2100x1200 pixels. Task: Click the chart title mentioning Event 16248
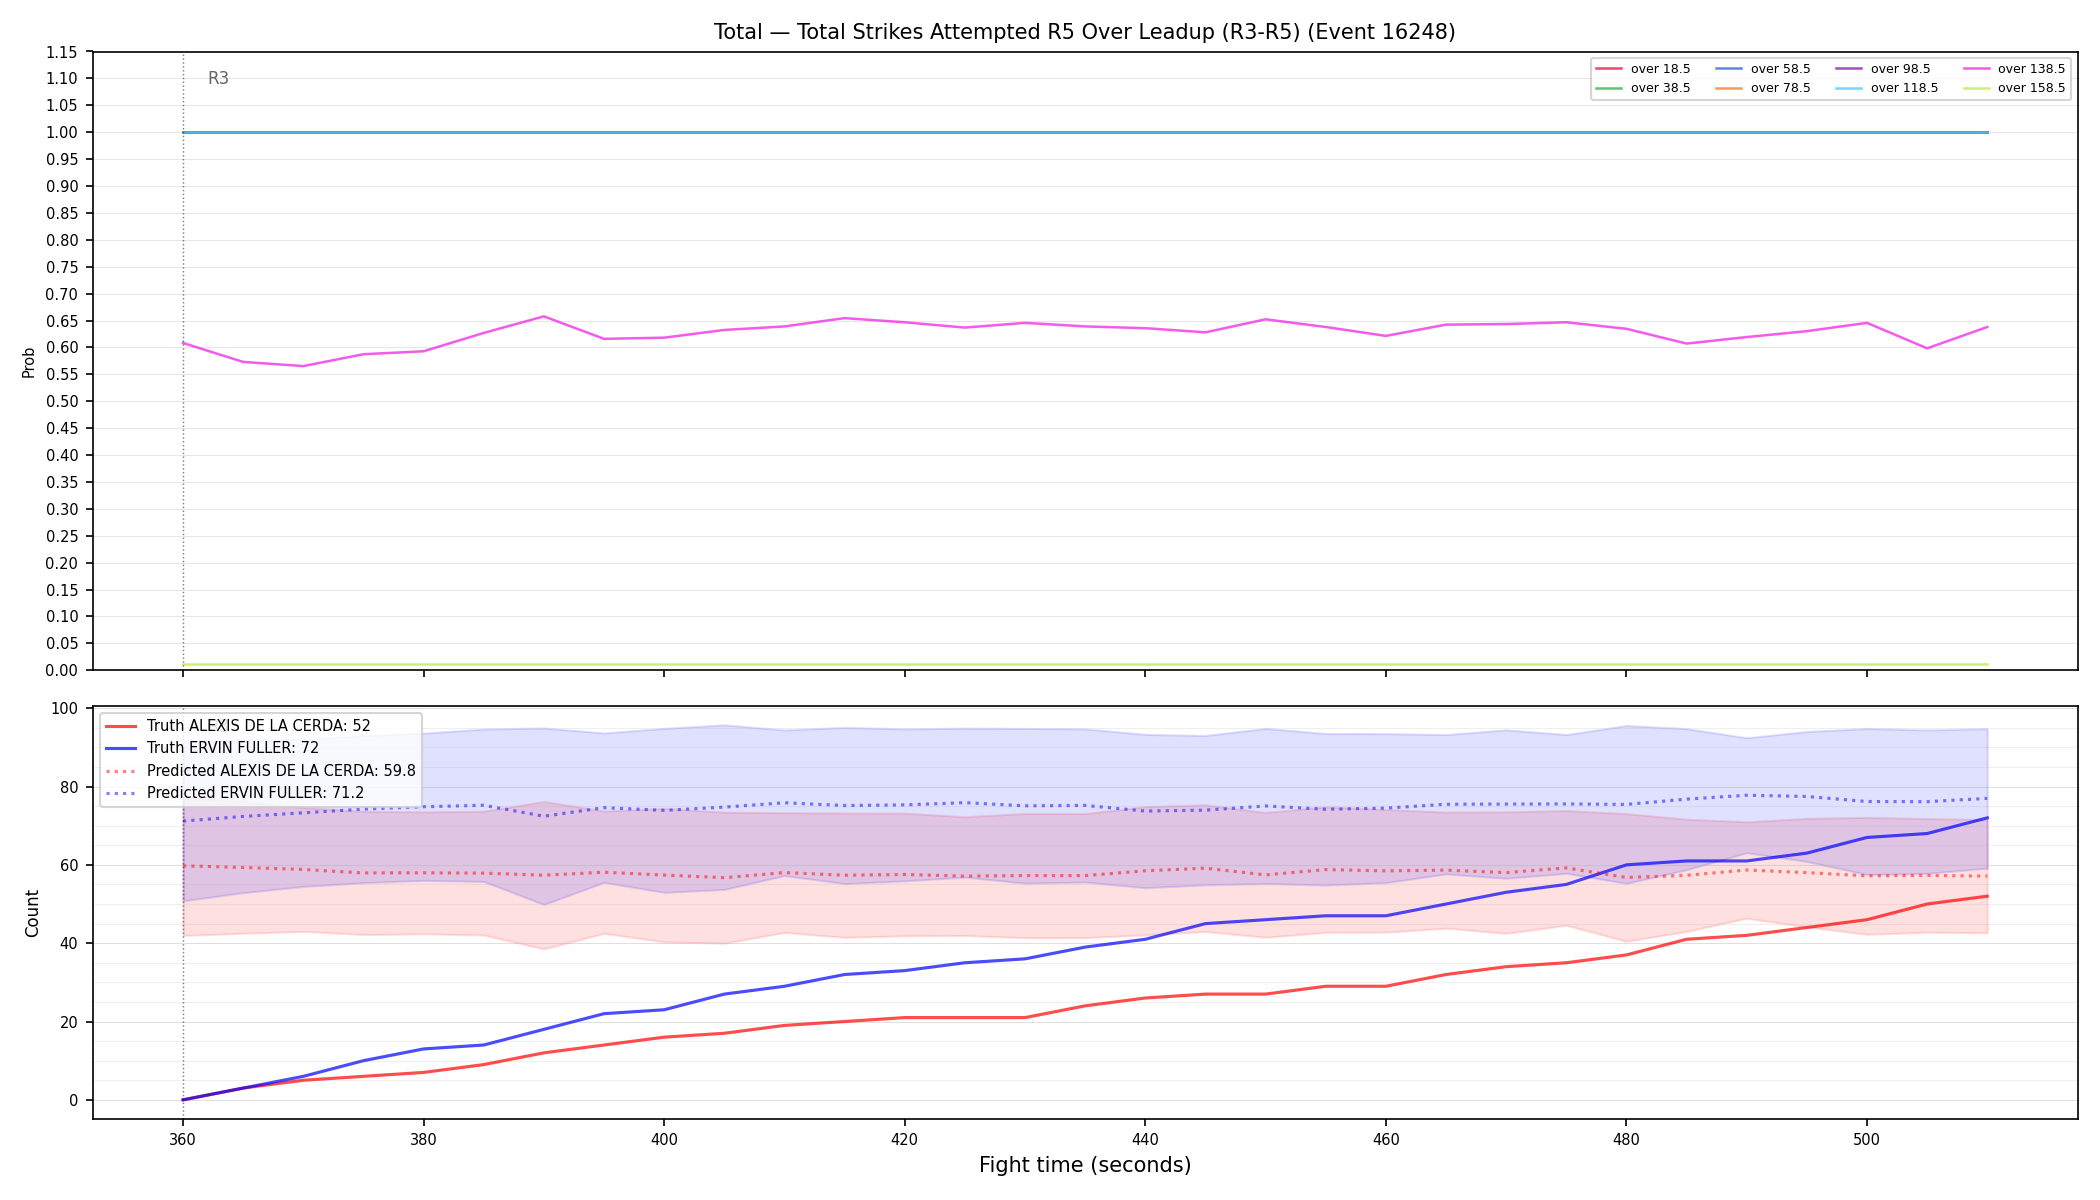click(1084, 32)
